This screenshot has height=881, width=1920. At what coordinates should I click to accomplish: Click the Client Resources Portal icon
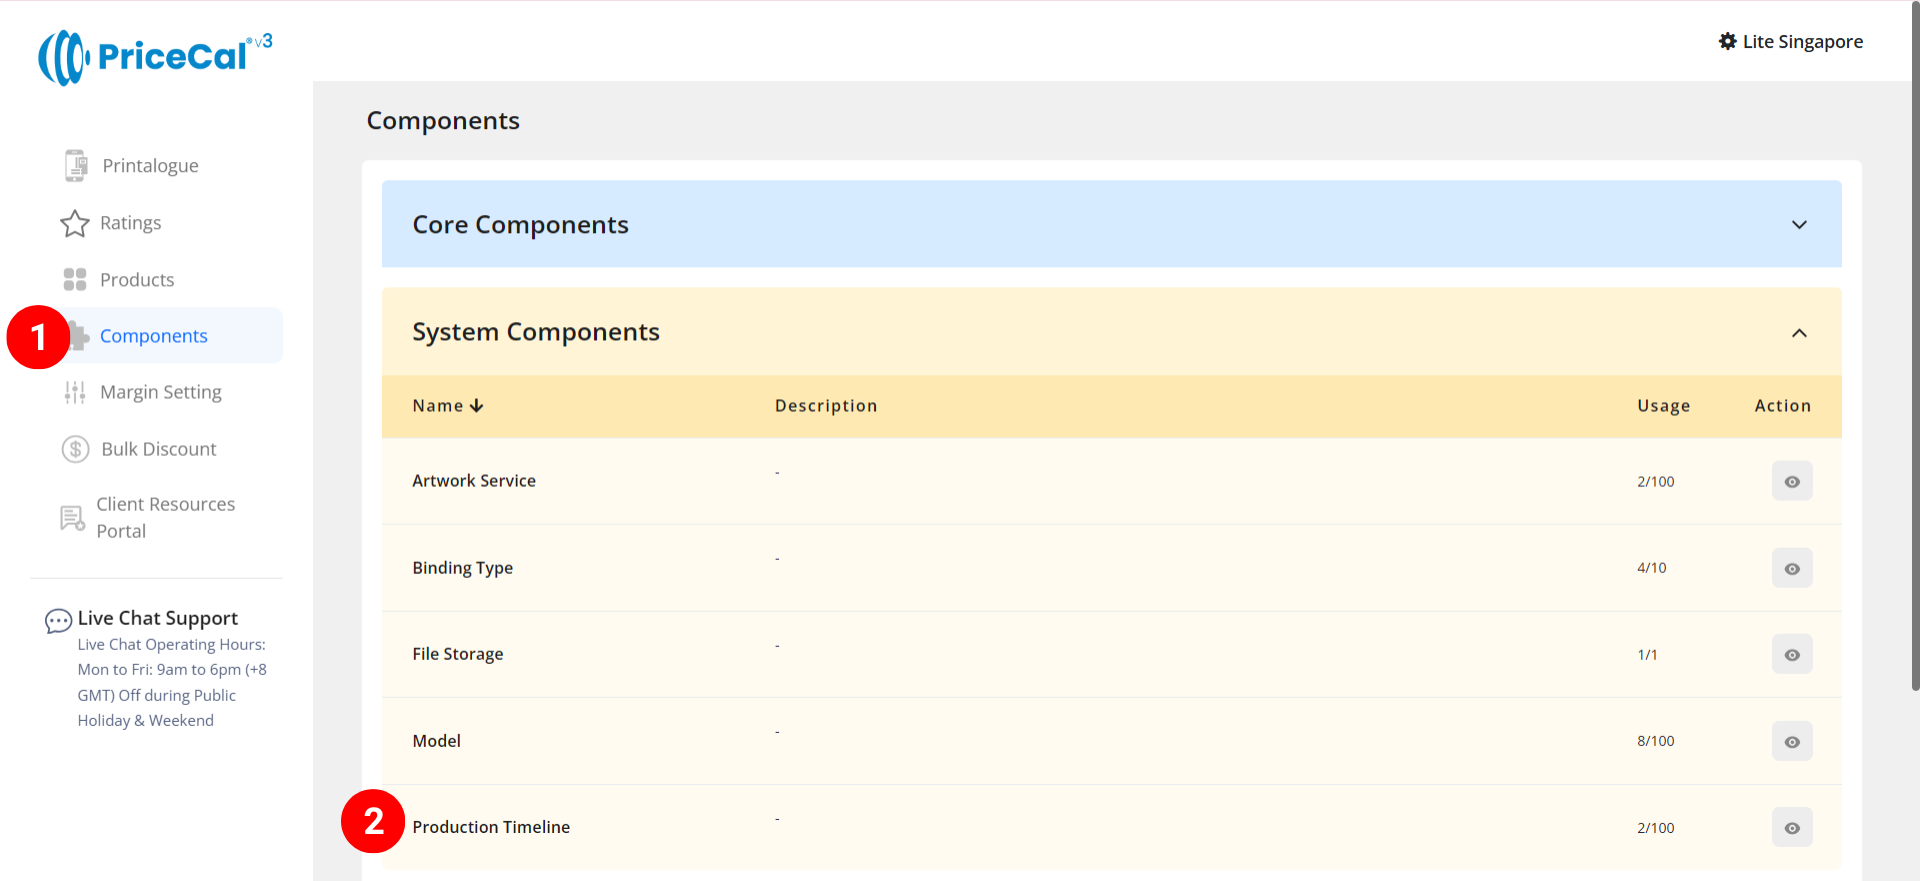click(73, 518)
